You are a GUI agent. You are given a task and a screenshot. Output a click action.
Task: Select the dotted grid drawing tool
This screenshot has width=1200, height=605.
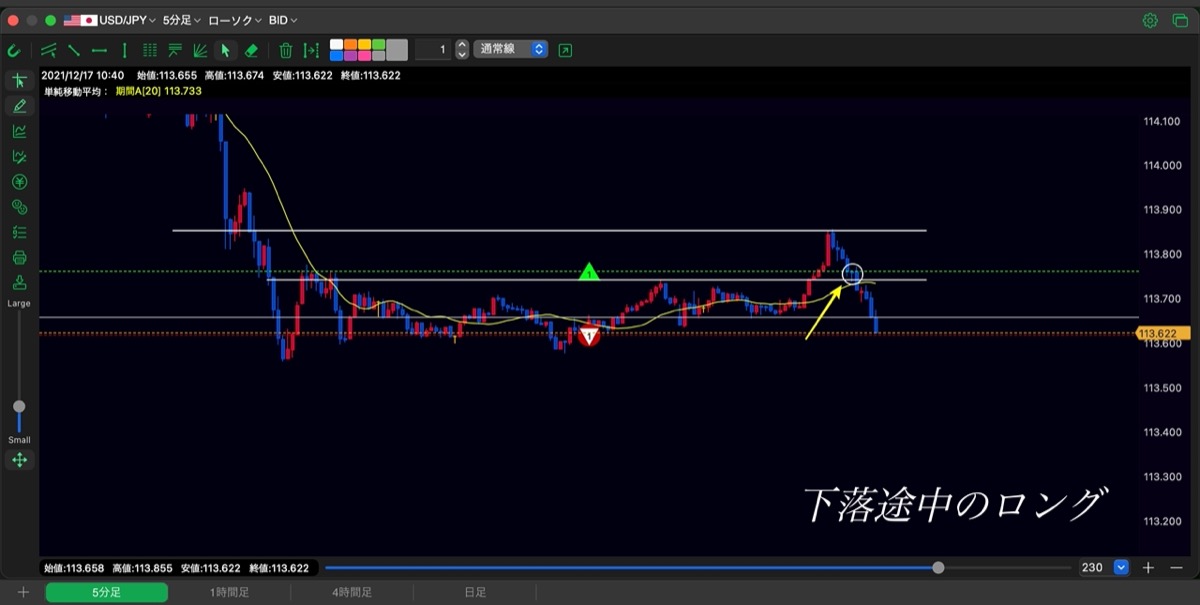pos(150,50)
